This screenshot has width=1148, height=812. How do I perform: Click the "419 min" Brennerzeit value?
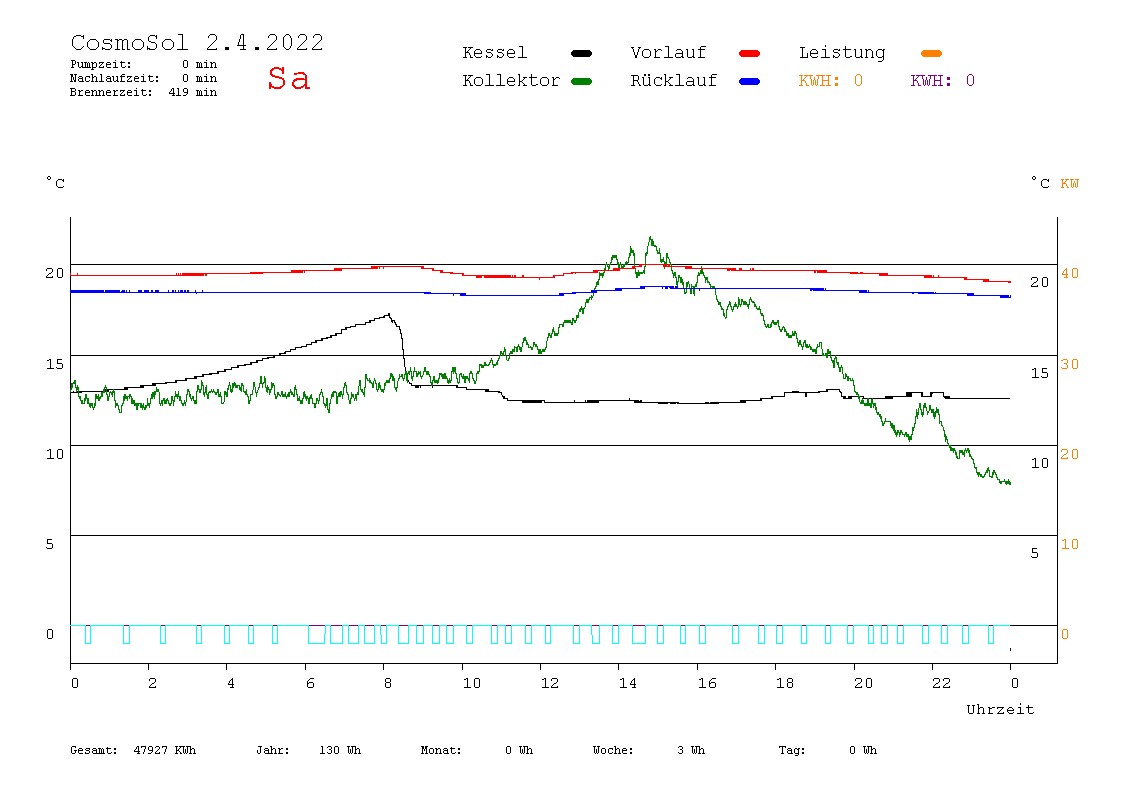click(x=193, y=92)
